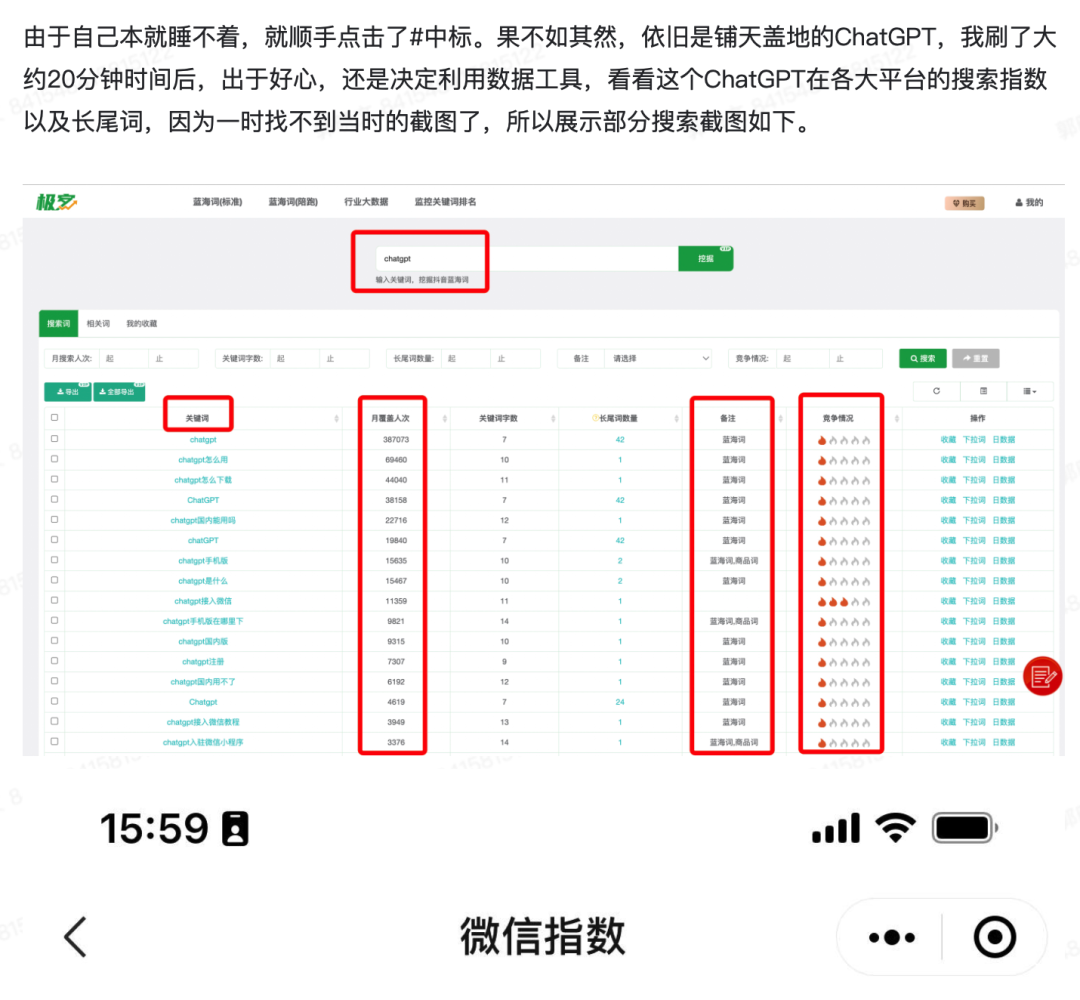Check the chatgpt接入微信 row checkbox

click(54, 601)
